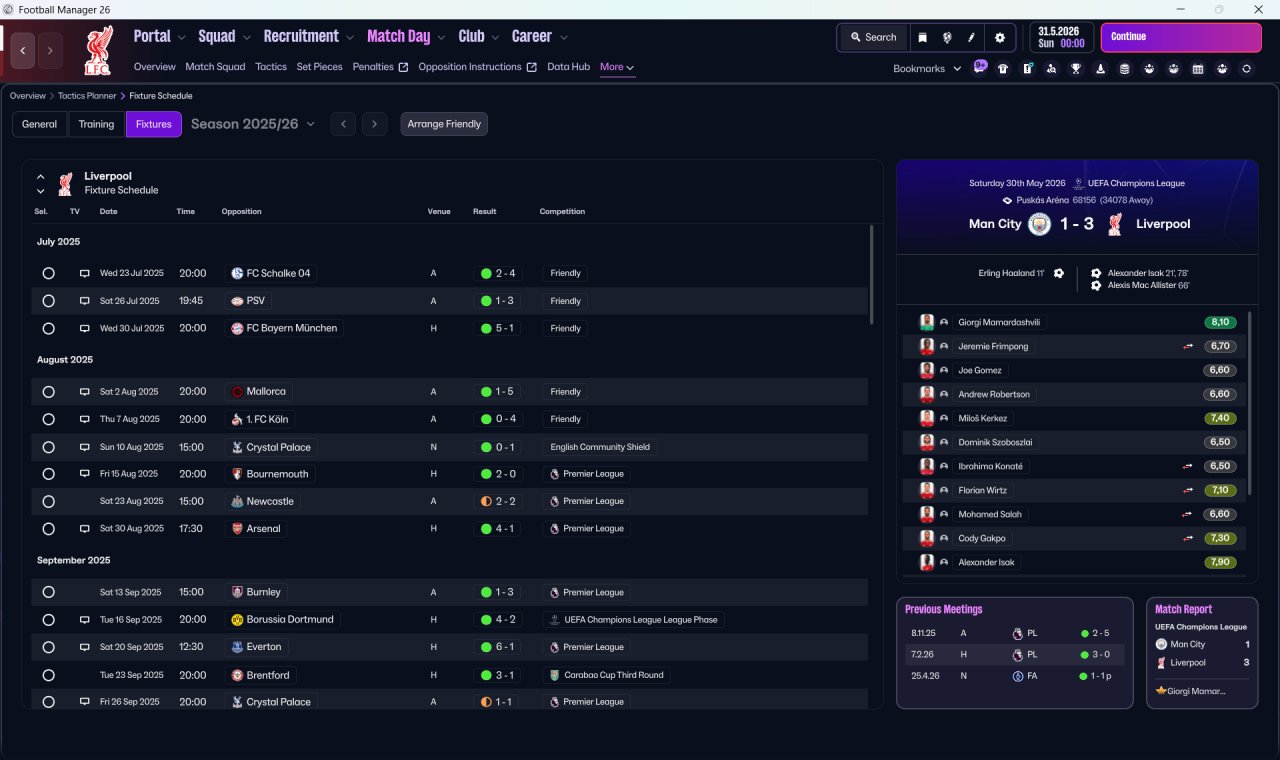
Task: Click the circular arrows icon in Bookmarks bar
Action: coord(1246,69)
